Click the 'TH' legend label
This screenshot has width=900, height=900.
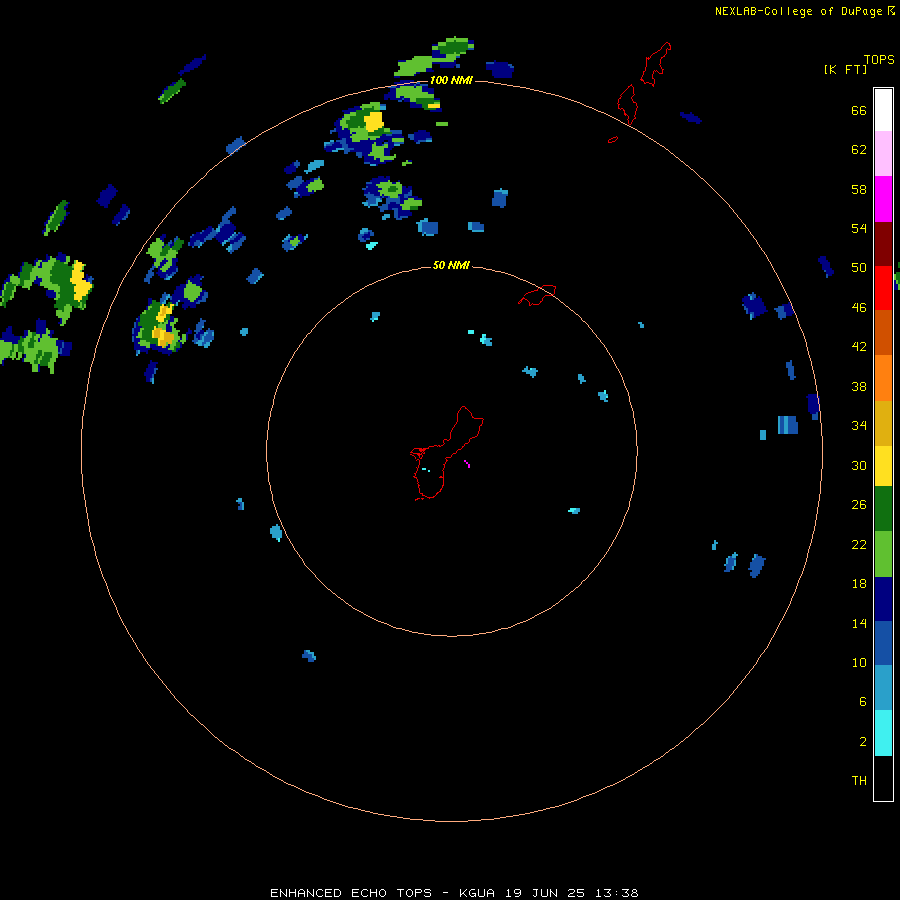[859, 781]
